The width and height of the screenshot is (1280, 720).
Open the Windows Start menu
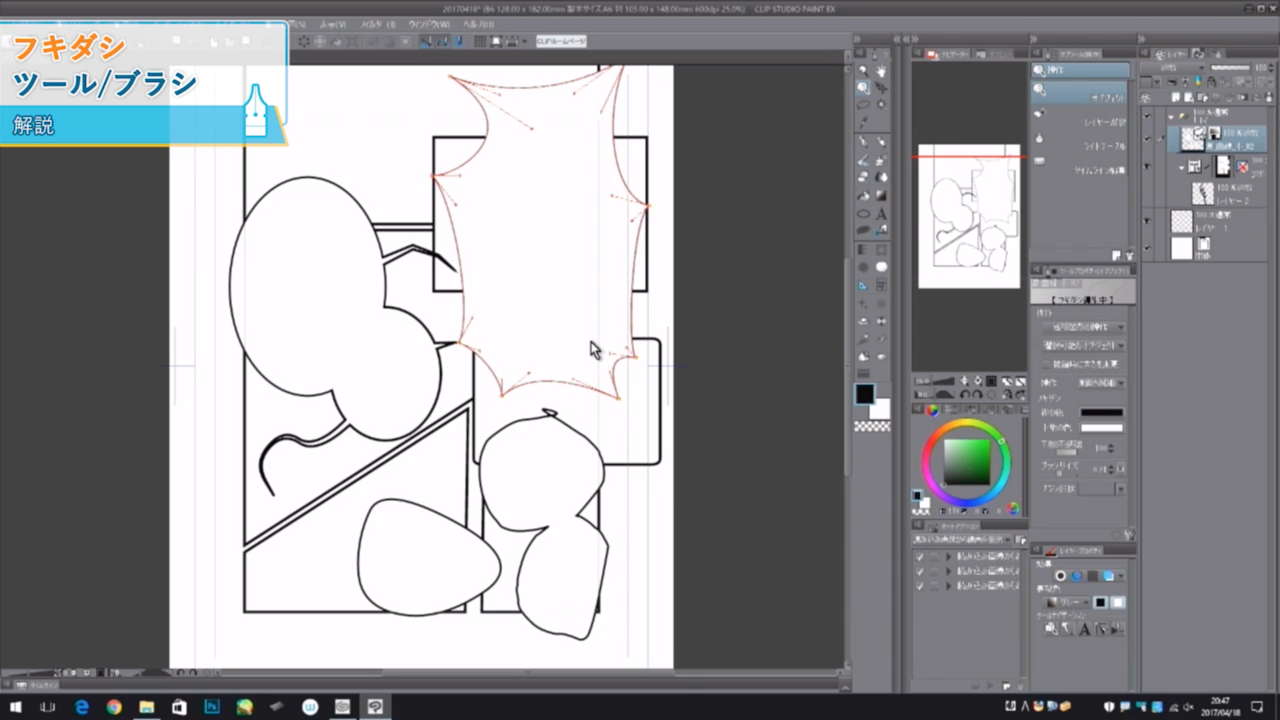point(16,707)
